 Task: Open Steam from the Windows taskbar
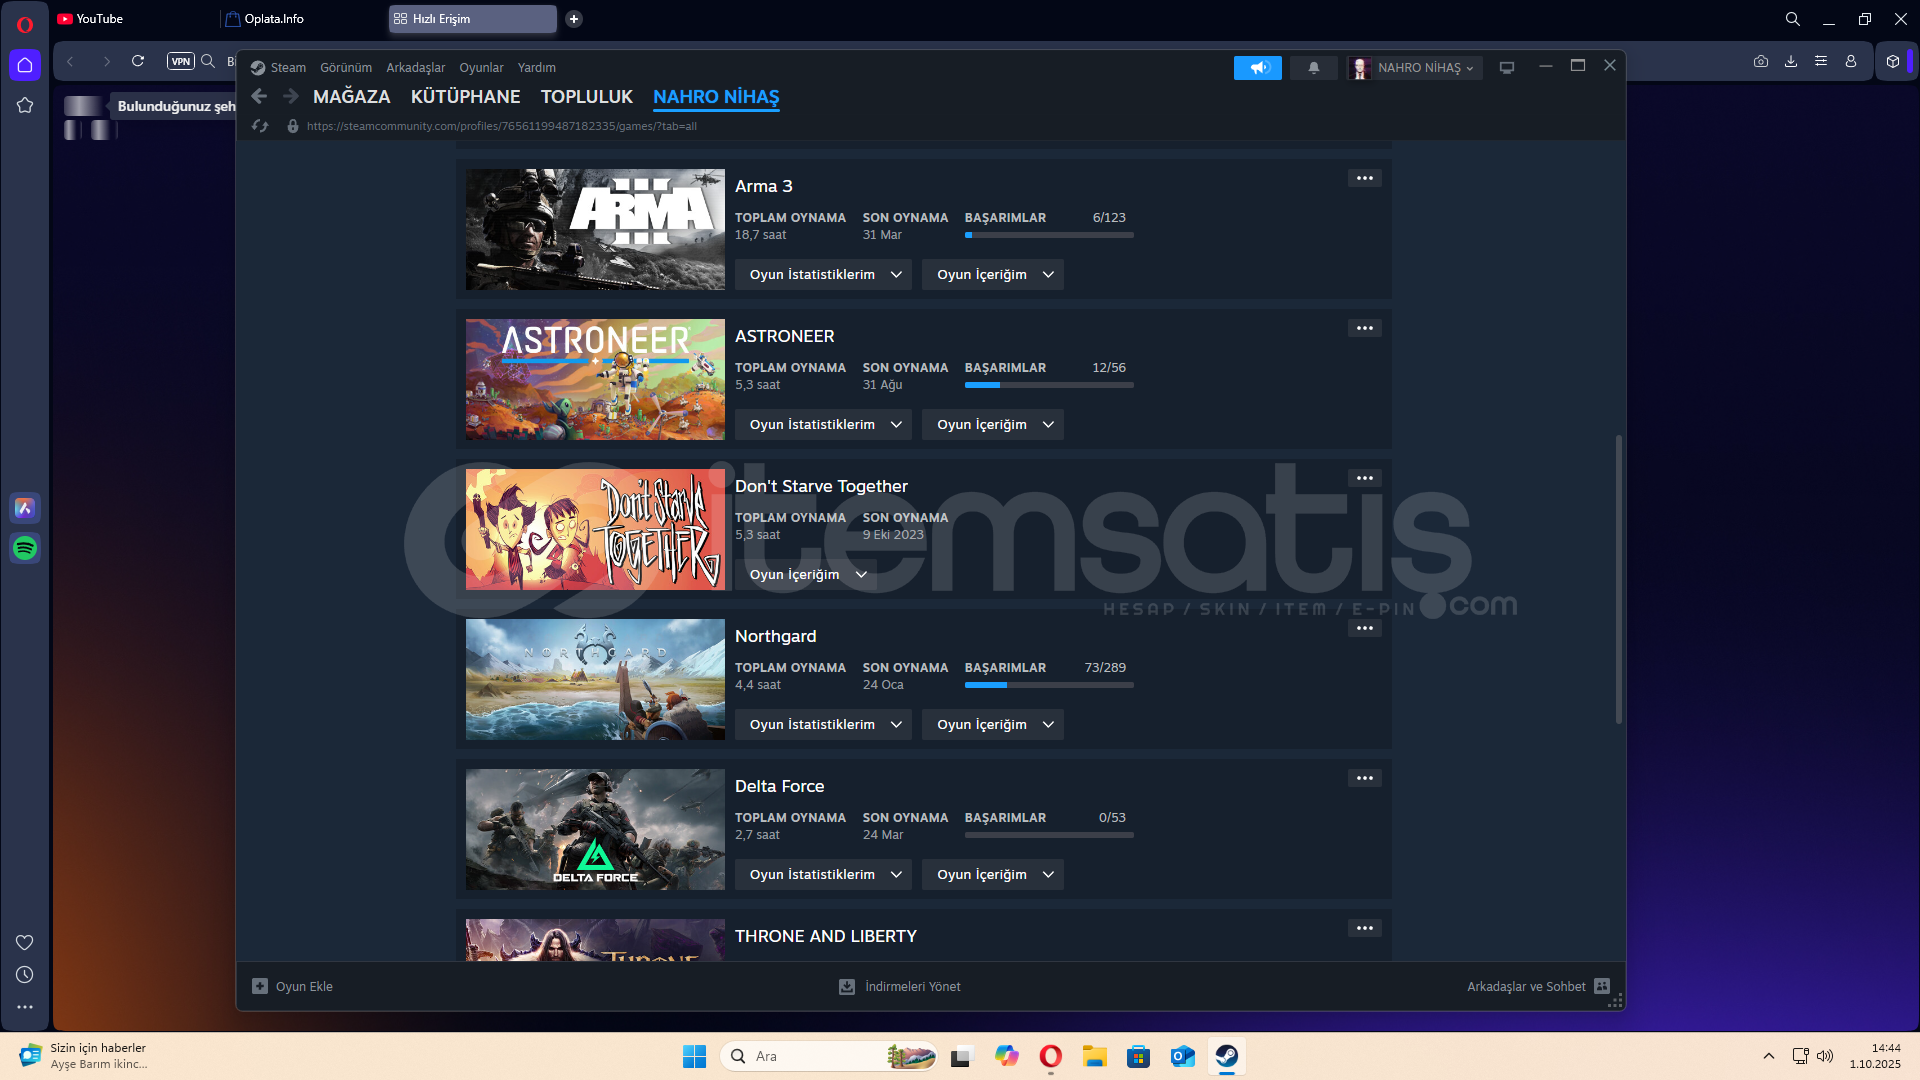pos(1226,1056)
